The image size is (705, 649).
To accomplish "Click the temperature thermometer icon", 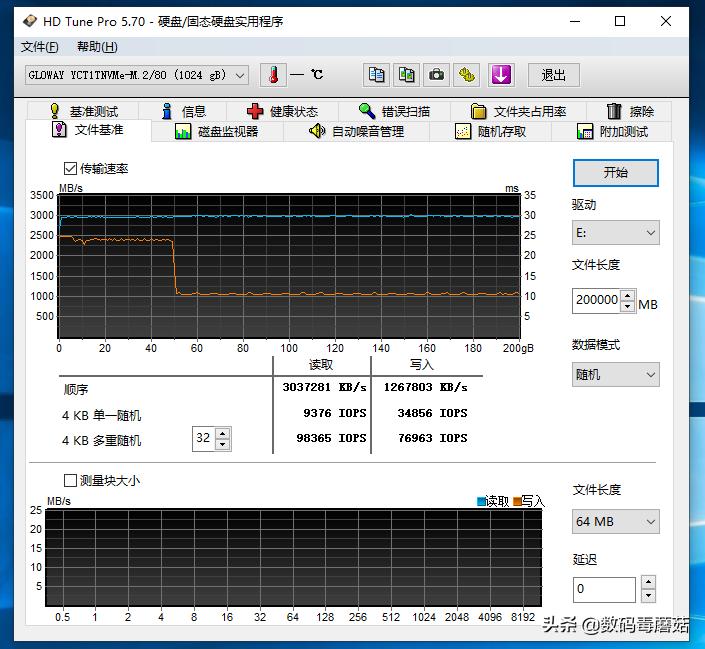I will (x=273, y=75).
